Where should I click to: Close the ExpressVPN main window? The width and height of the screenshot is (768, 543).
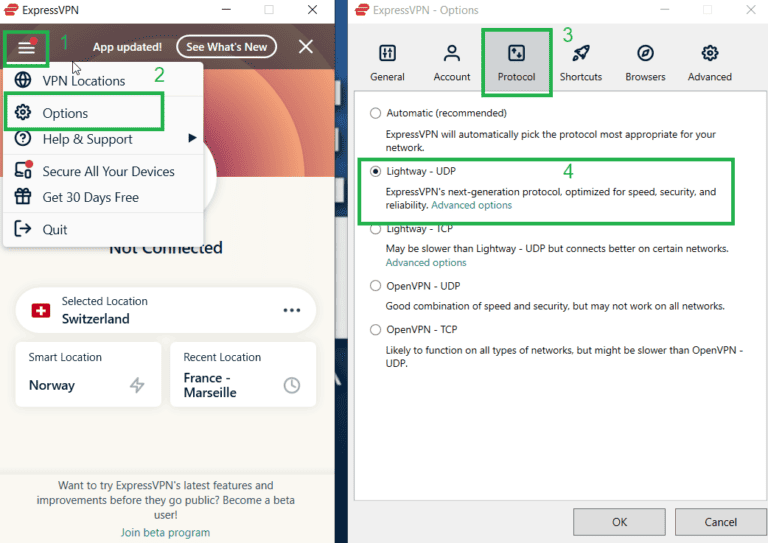tap(312, 9)
